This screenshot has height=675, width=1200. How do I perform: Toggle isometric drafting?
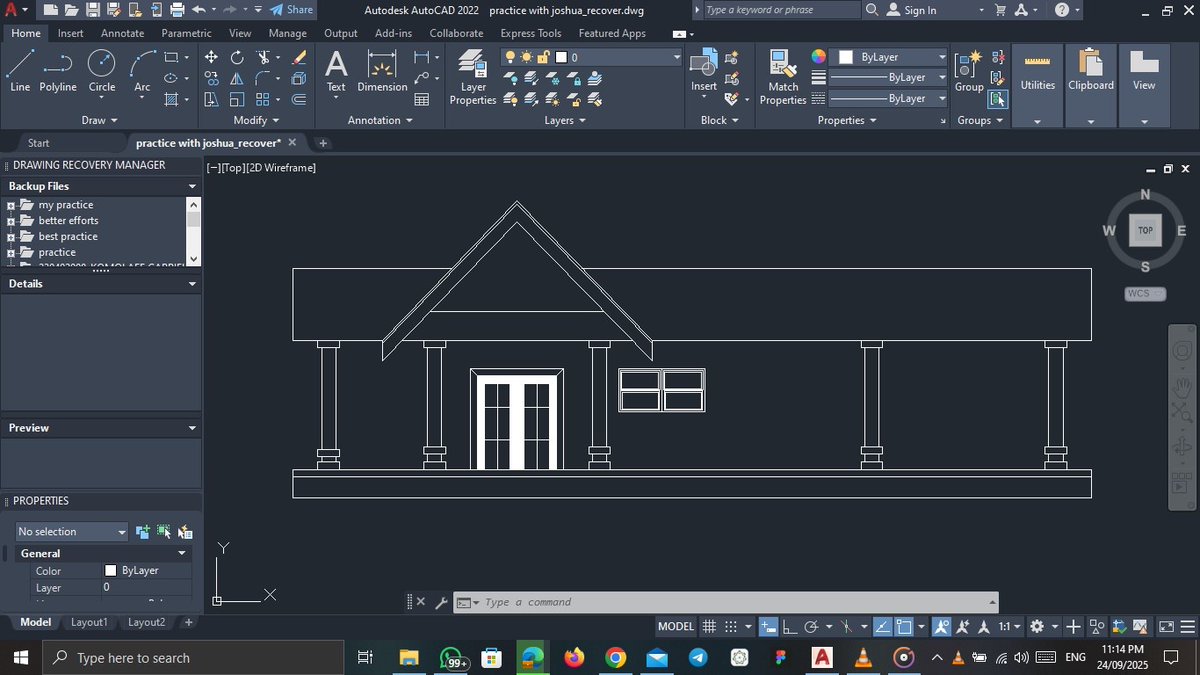point(846,627)
